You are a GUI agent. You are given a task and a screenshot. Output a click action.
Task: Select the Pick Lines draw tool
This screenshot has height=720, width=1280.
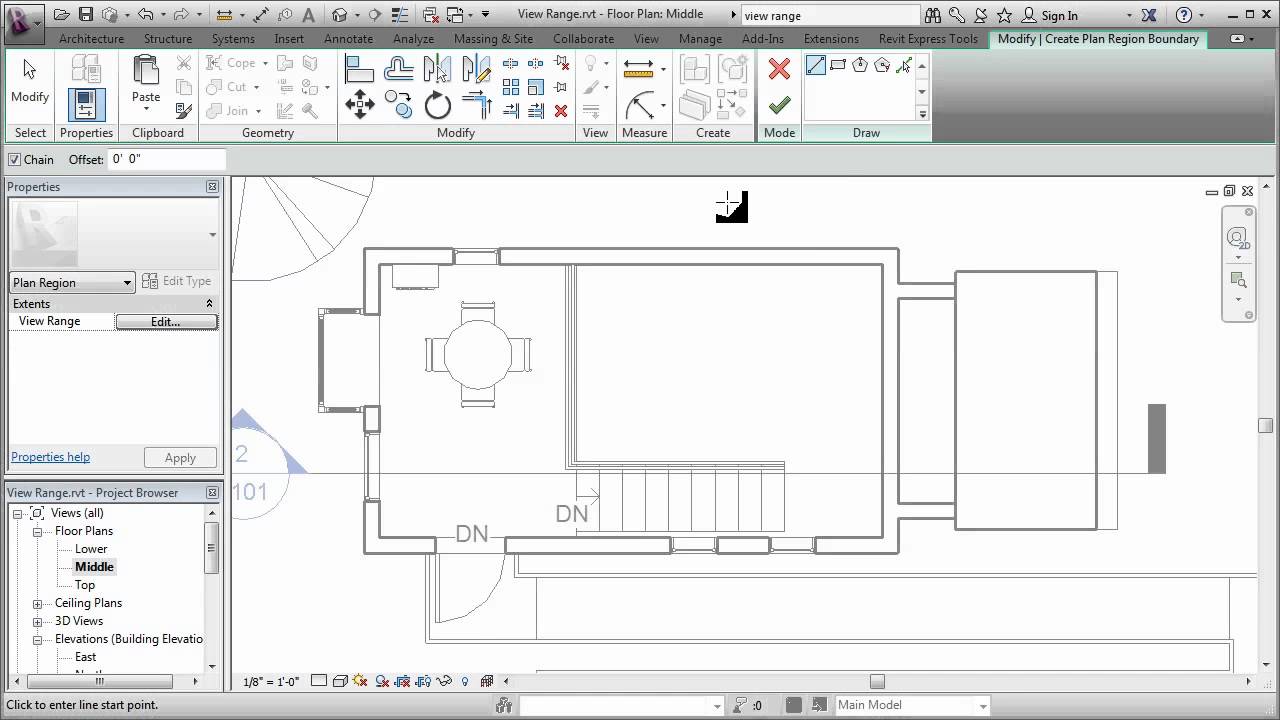click(904, 66)
